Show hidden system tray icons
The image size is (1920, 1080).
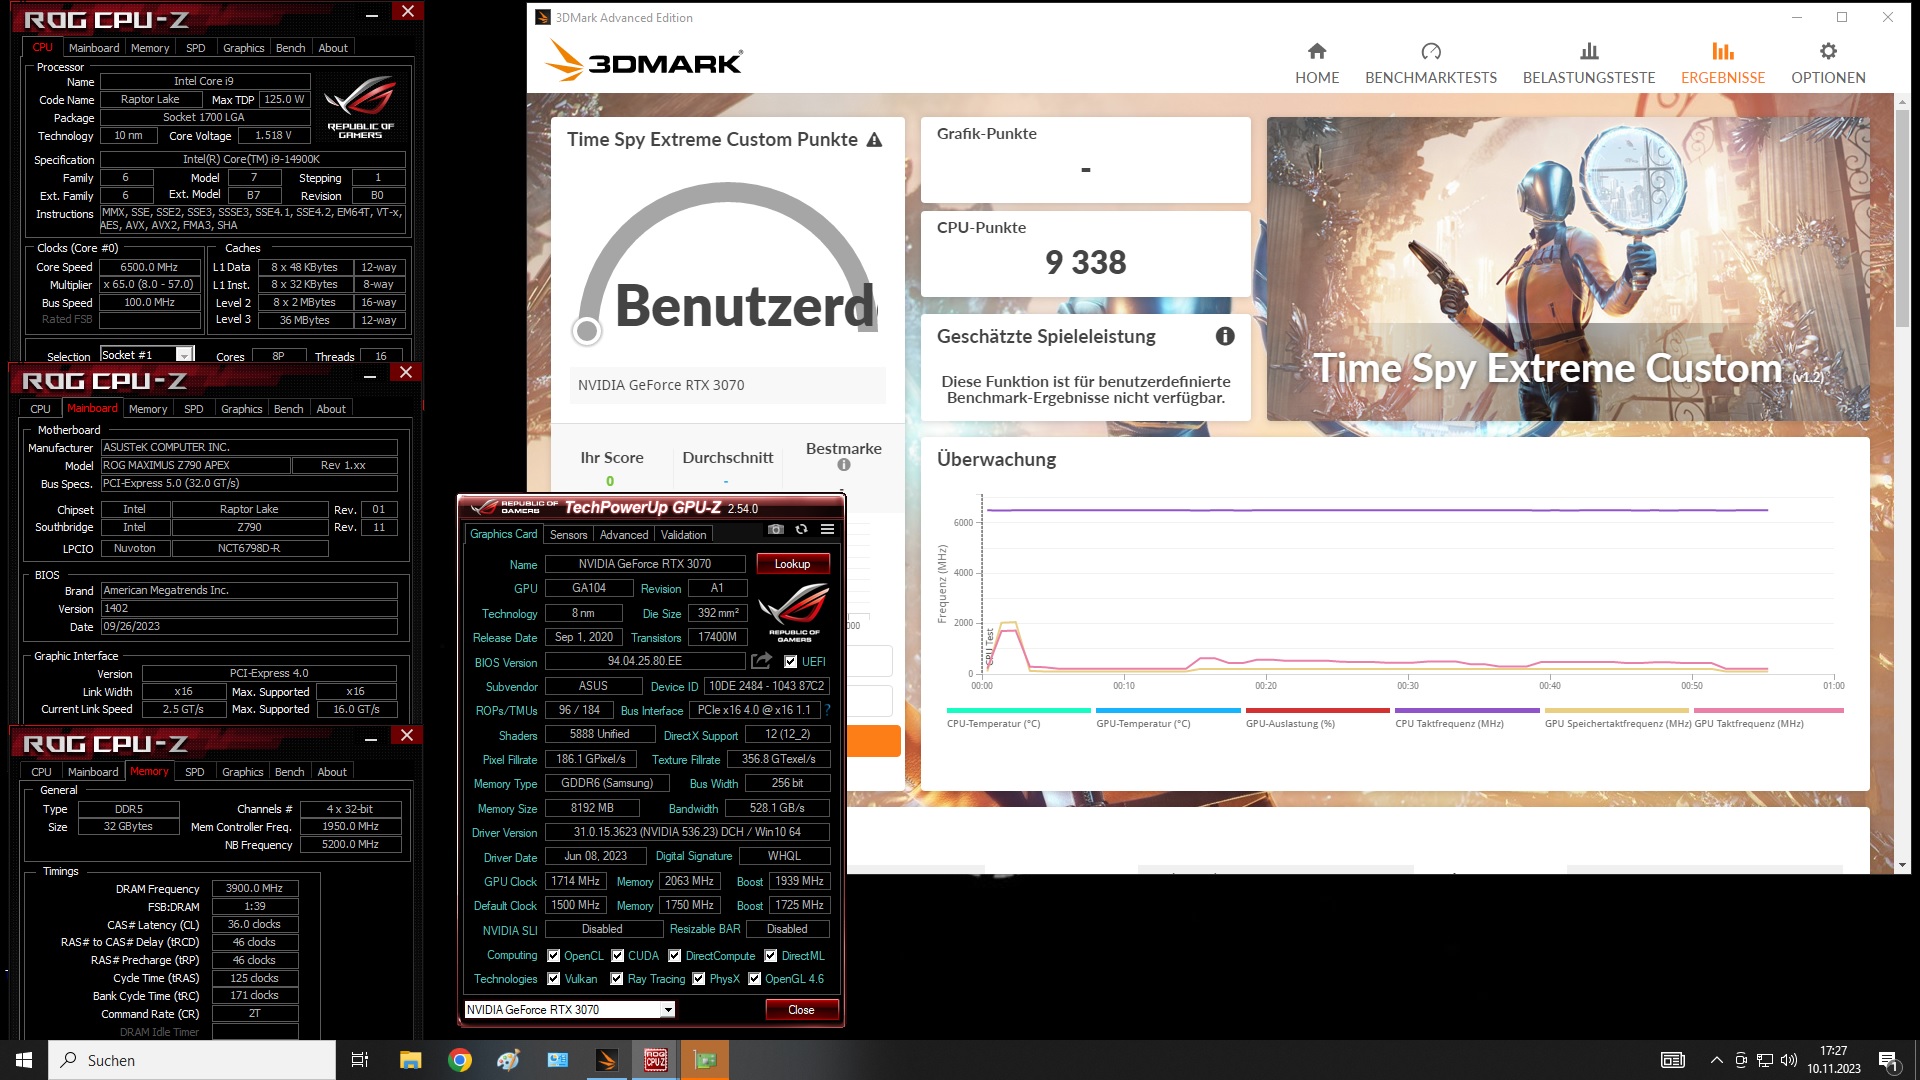click(x=1716, y=1060)
